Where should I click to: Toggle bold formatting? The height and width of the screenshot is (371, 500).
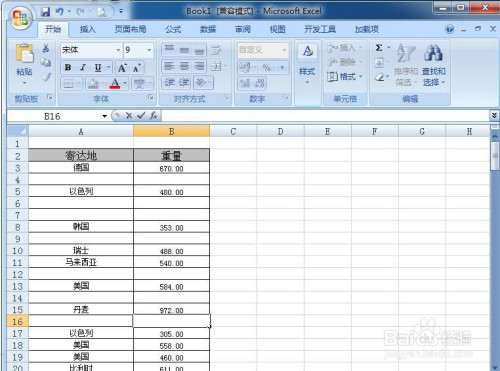tap(68, 68)
